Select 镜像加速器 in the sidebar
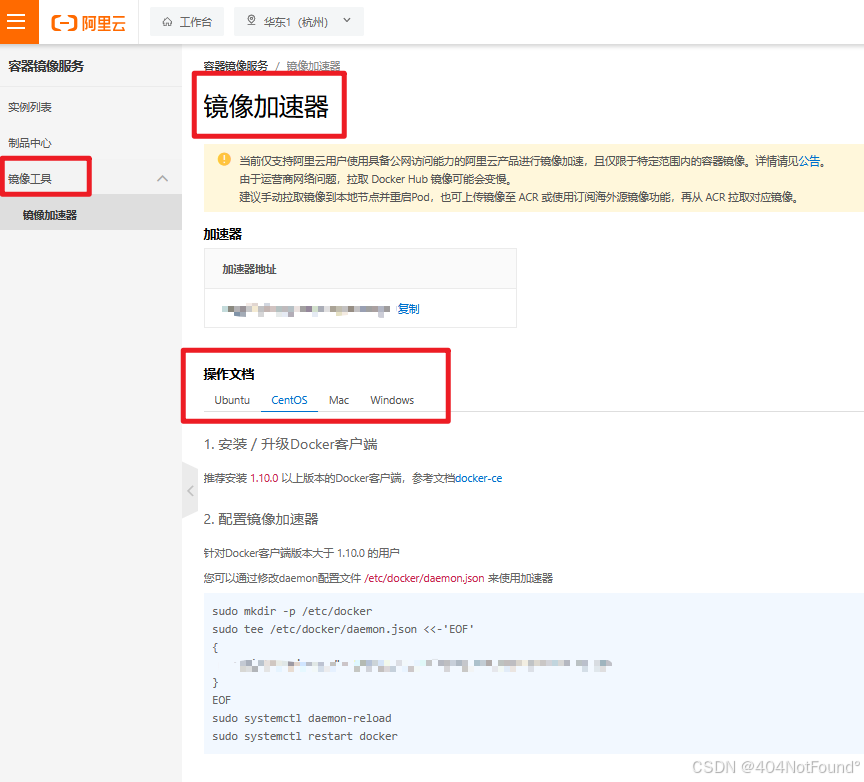This screenshot has width=864, height=782. pyautogui.click(x=50, y=212)
